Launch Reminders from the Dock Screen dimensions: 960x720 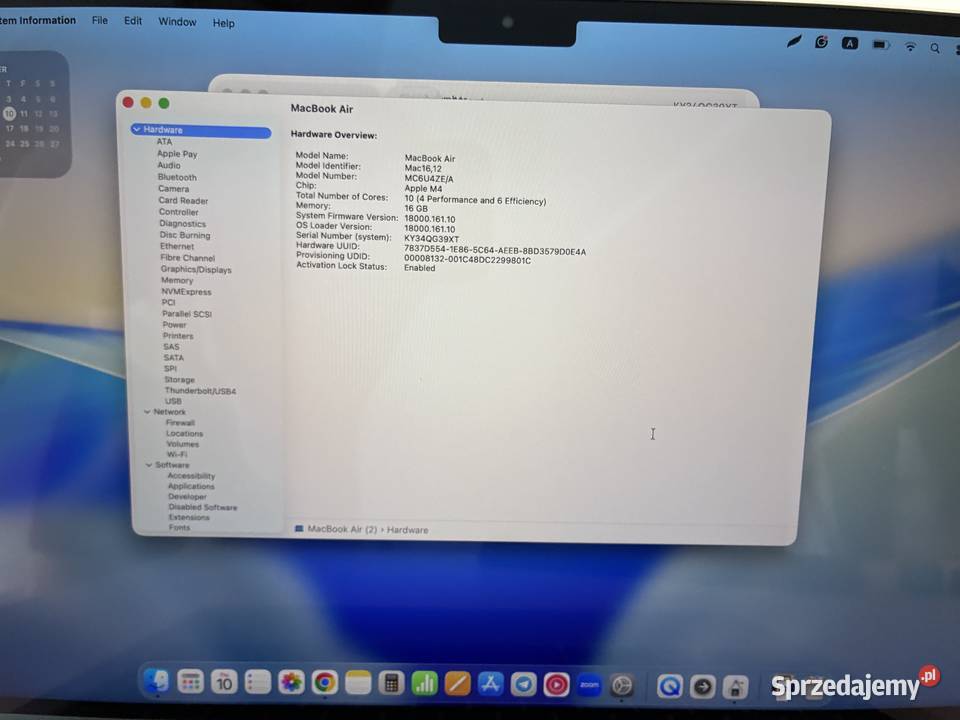coord(258,682)
